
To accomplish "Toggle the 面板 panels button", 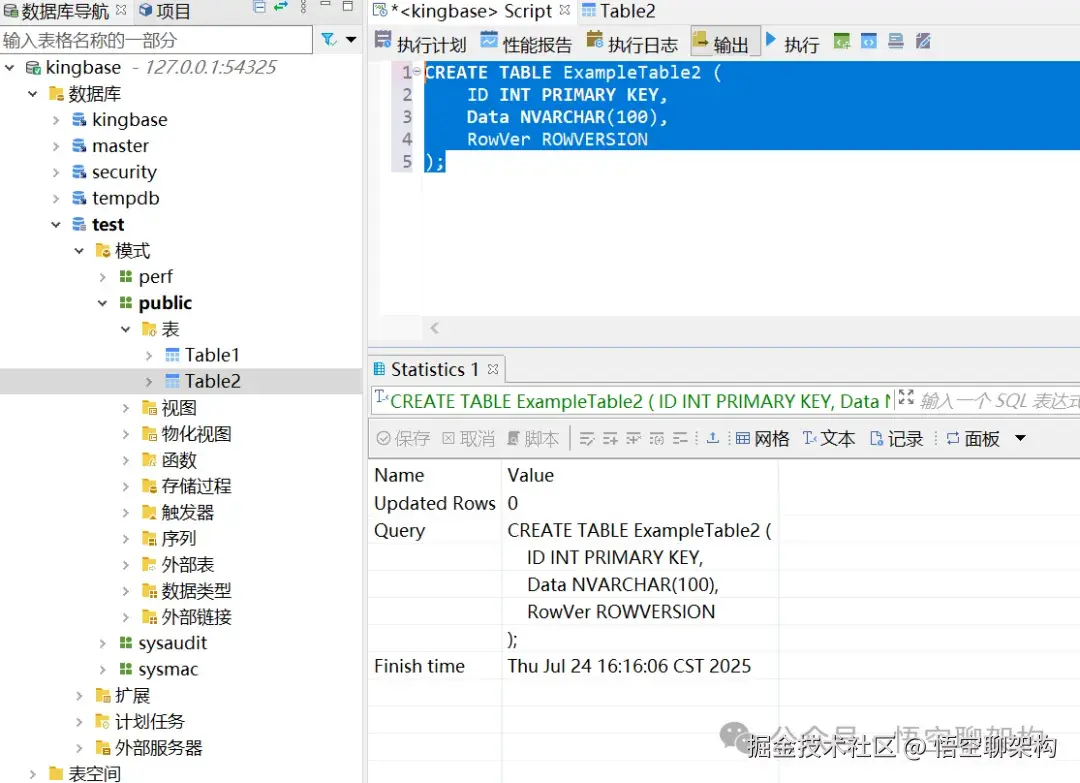I will point(973,439).
